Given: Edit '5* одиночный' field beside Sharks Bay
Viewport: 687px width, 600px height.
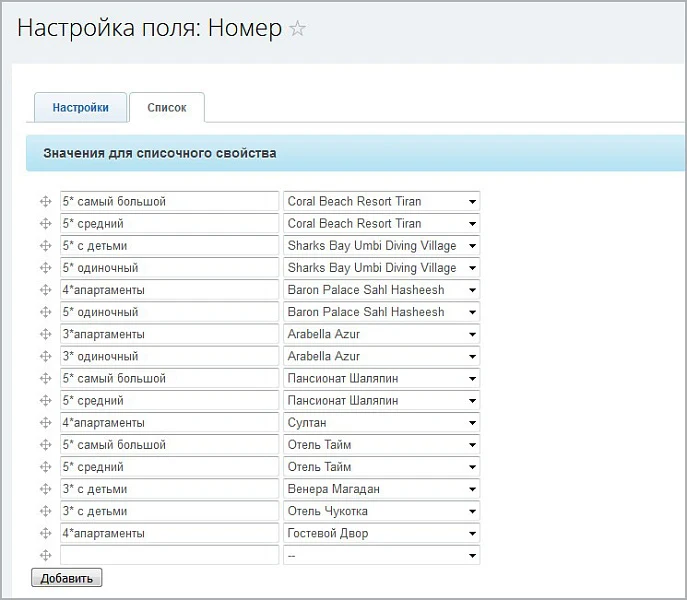Looking at the screenshot, I should coord(170,268).
